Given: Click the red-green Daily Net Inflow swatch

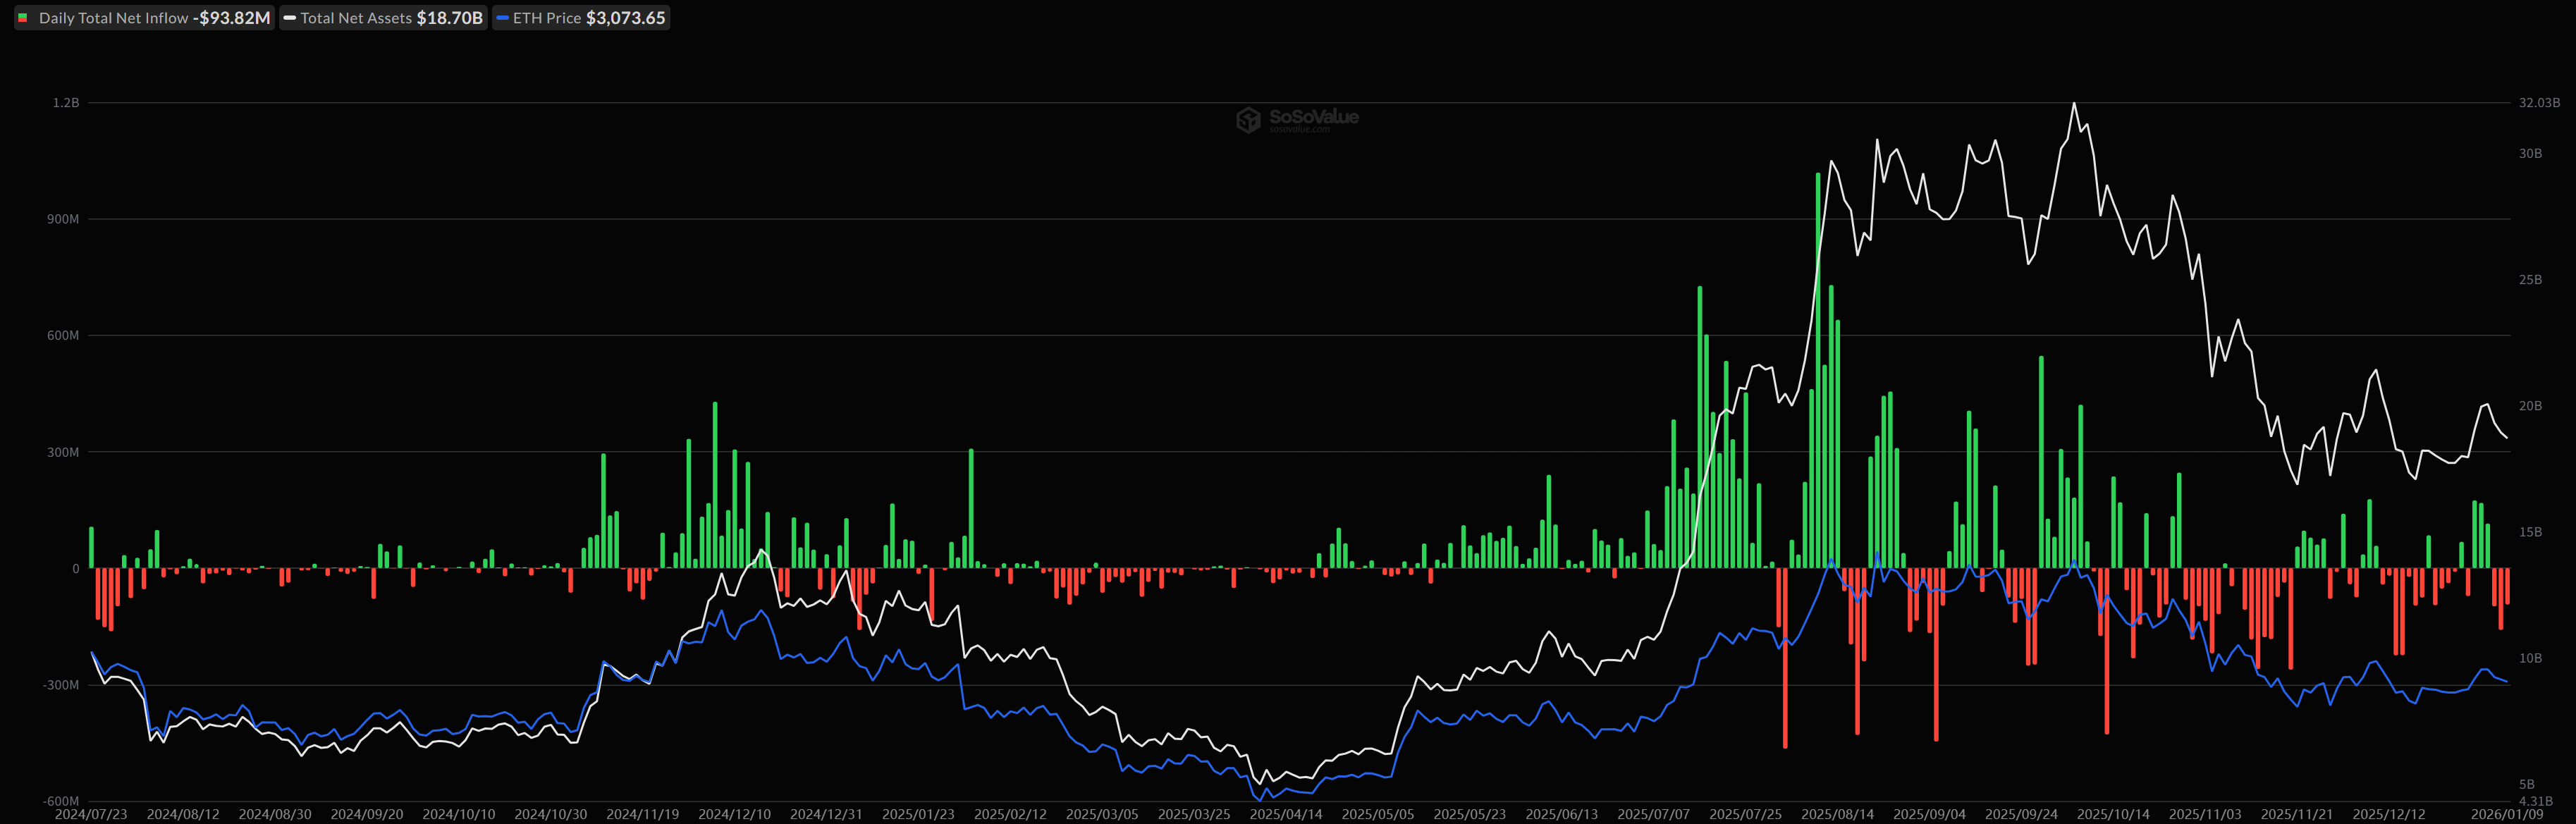Looking at the screenshot, I should (23, 18).
